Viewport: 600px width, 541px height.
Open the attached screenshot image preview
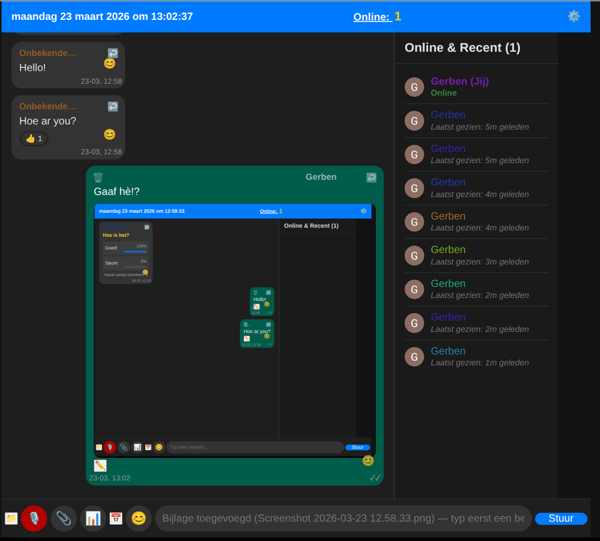click(x=235, y=330)
